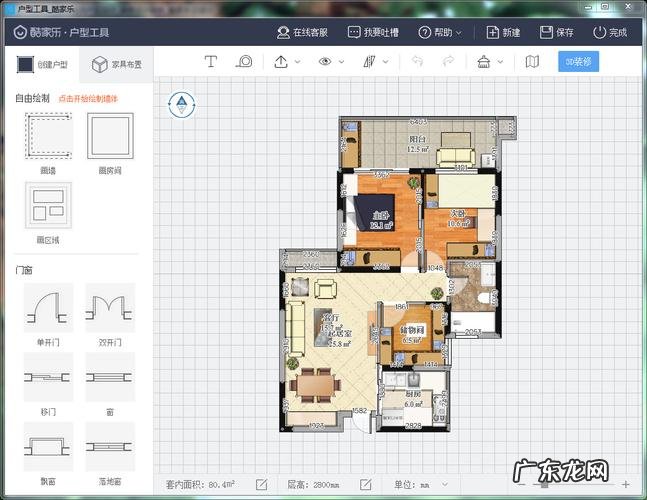Click the floor plan map icon
This screenshot has width=647, height=500.
point(532,62)
